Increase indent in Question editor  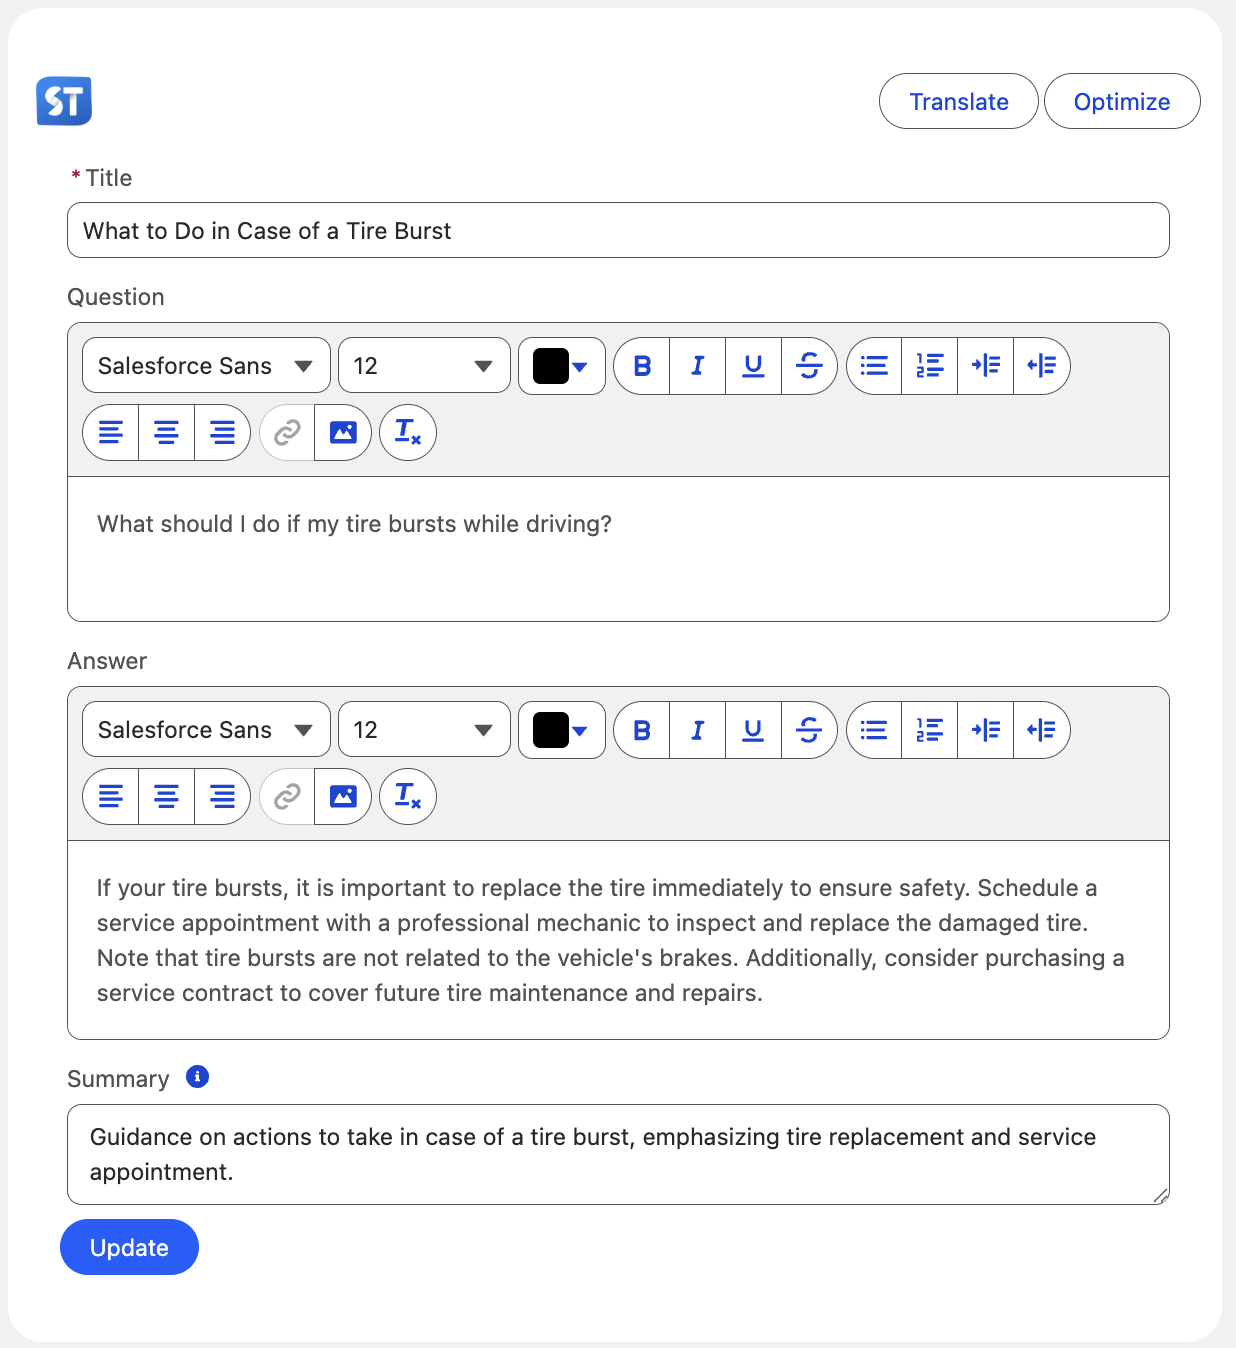point(986,366)
